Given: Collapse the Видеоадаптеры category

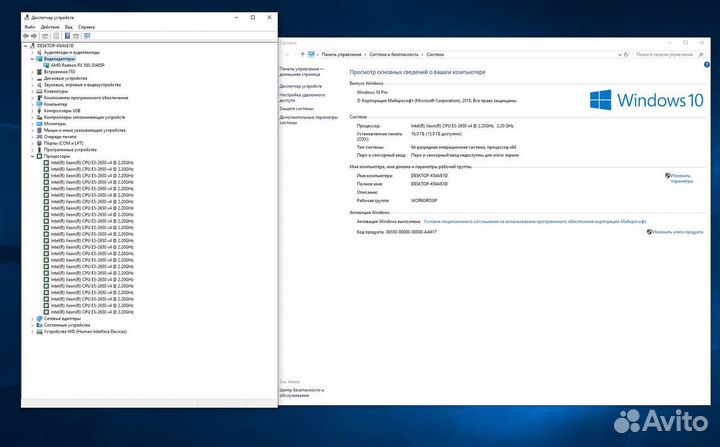Looking at the screenshot, I should (x=33, y=58).
